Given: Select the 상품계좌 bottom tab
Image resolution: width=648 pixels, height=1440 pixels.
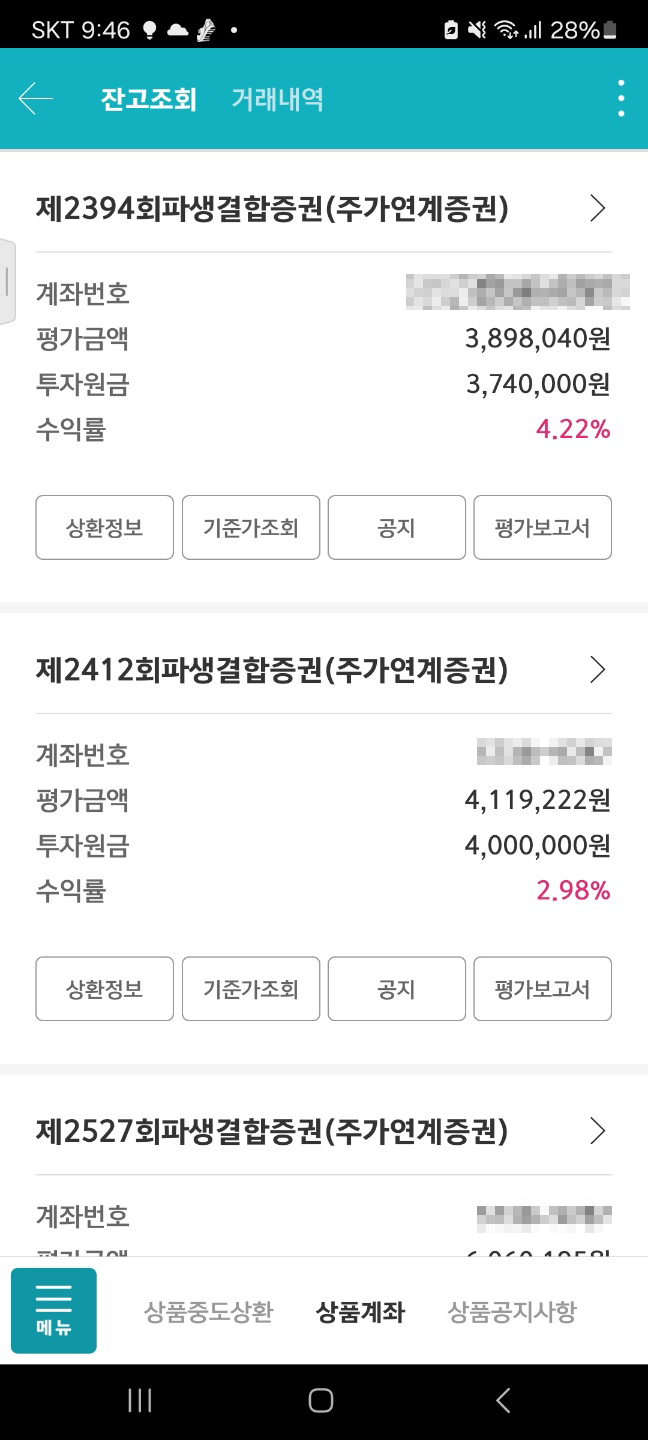Looking at the screenshot, I should coord(360,1311).
